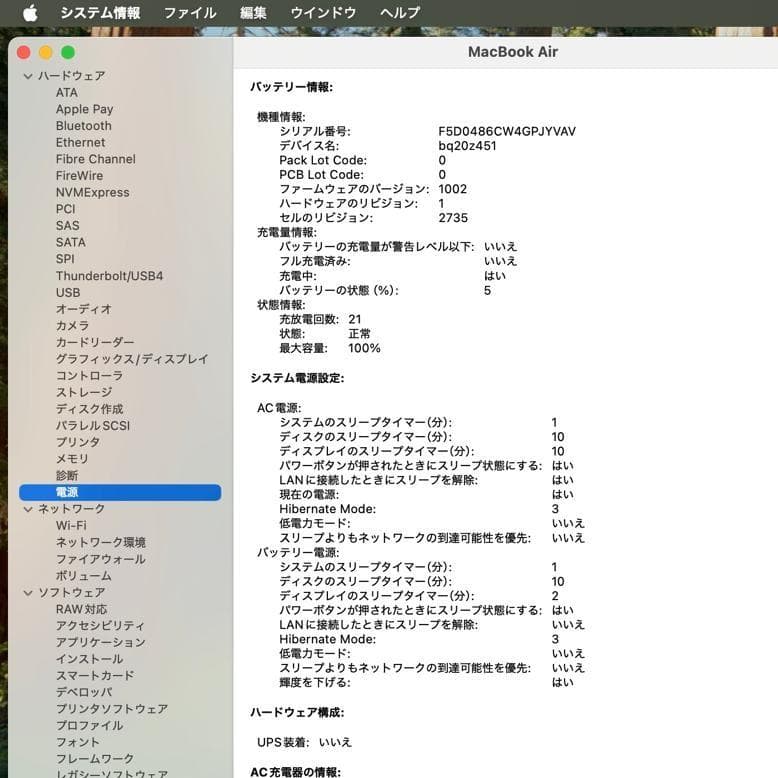Click the UPS装着 value いいえ
The width and height of the screenshot is (778, 778).
(335, 742)
